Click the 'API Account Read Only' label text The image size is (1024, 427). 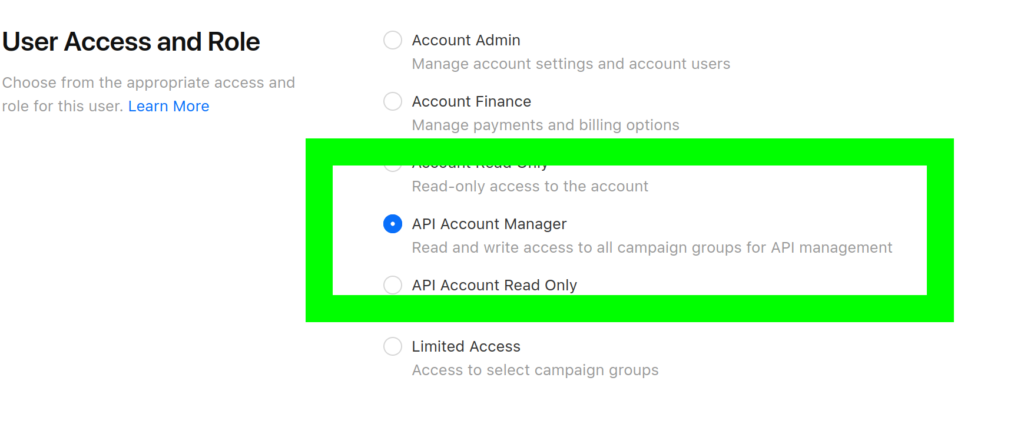(494, 285)
